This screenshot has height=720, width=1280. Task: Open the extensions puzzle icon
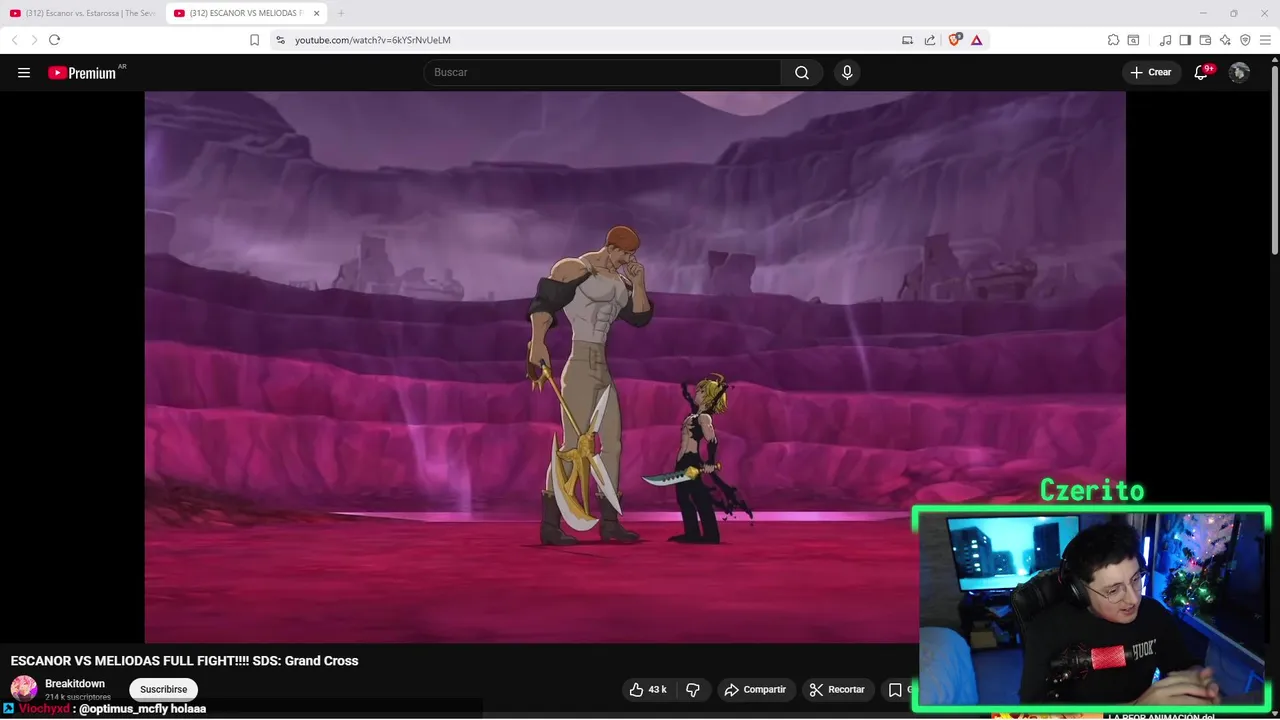1113,40
